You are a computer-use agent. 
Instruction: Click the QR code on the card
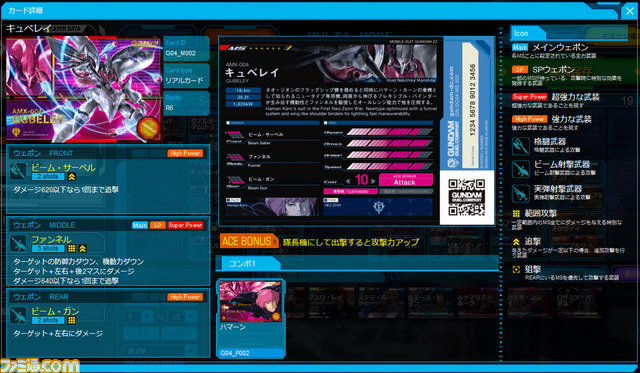[467, 197]
